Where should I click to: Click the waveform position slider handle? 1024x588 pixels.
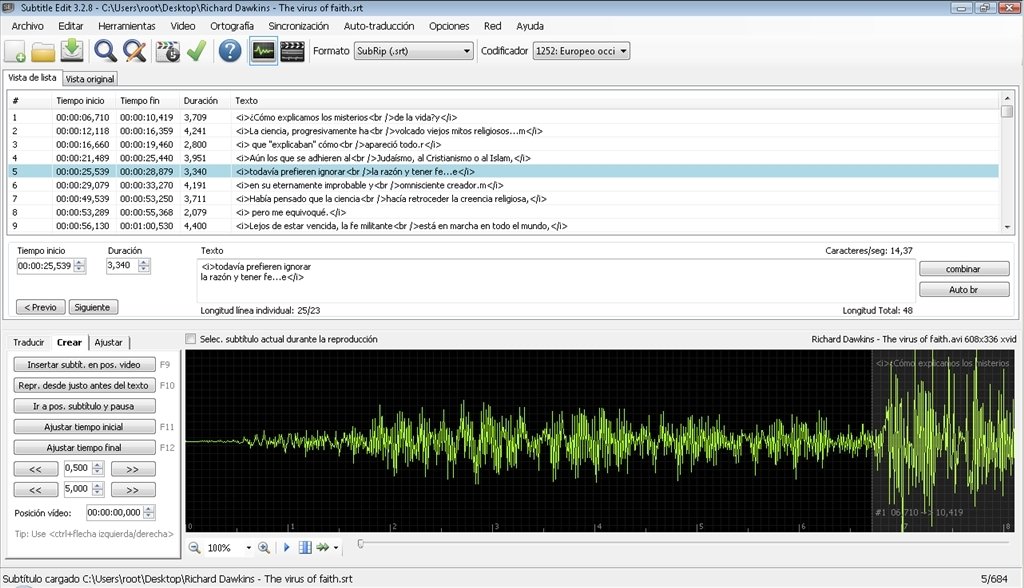point(360,544)
